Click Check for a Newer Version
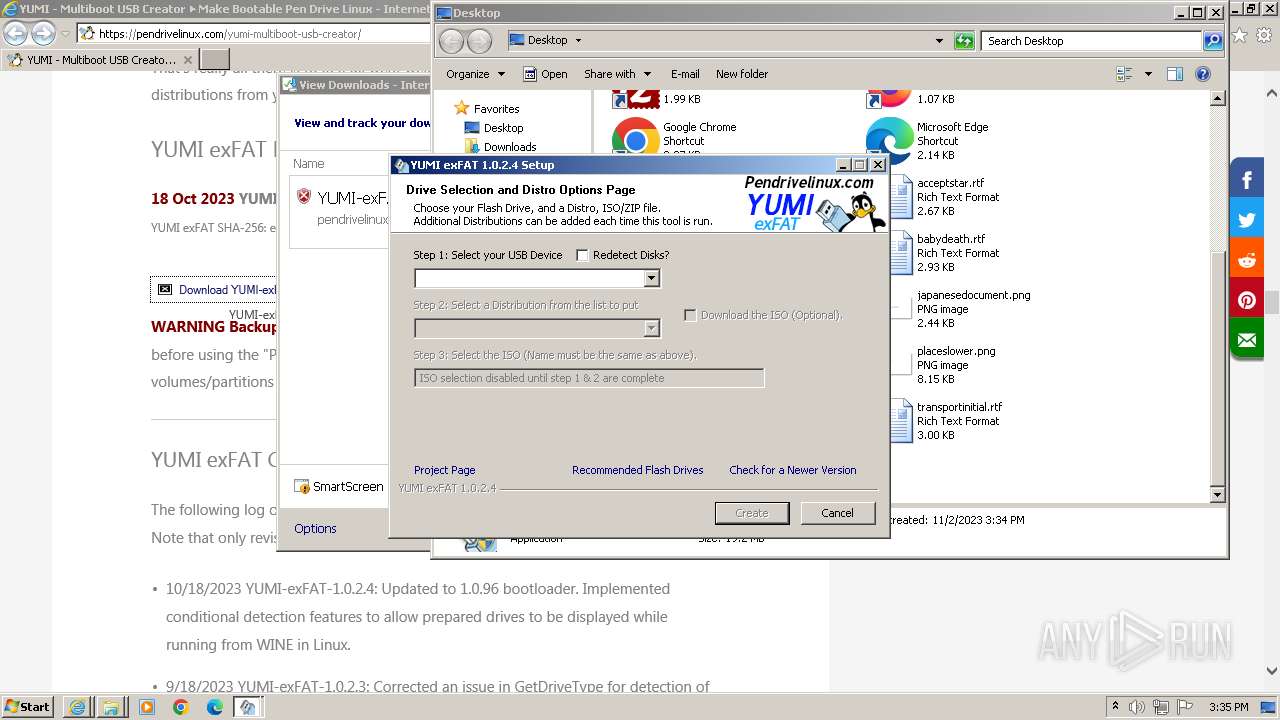Screen dimensions: 1280x720 tap(792, 470)
